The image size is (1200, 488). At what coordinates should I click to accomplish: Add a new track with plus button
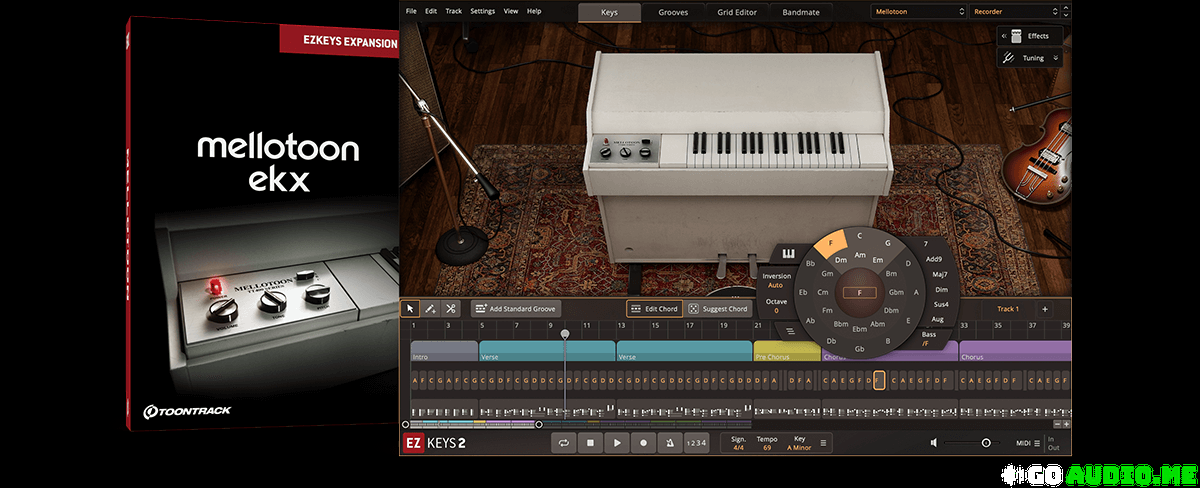coord(1045,309)
